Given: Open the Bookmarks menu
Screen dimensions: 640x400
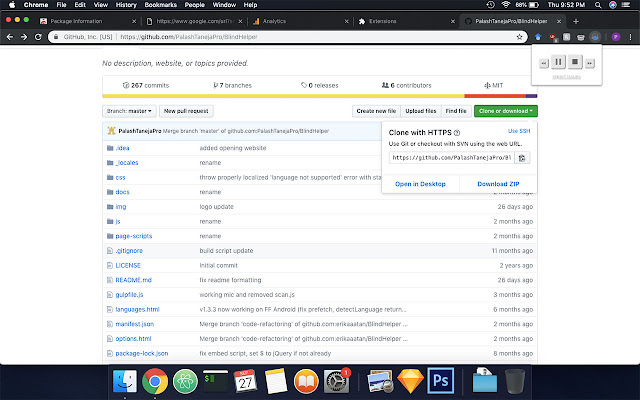Looking at the screenshot, I should pos(160,5).
